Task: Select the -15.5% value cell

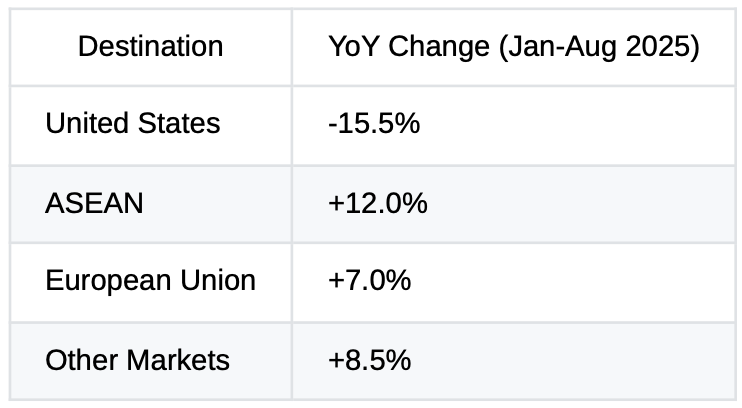Action: pos(513,125)
